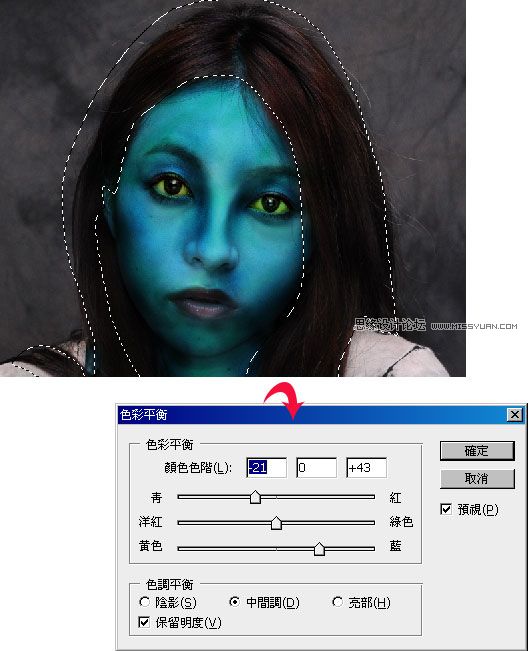Image resolution: width=528 pixels, height=651 pixels.
Task: Toggle the 預視(P) checkbox
Action: point(446,509)
